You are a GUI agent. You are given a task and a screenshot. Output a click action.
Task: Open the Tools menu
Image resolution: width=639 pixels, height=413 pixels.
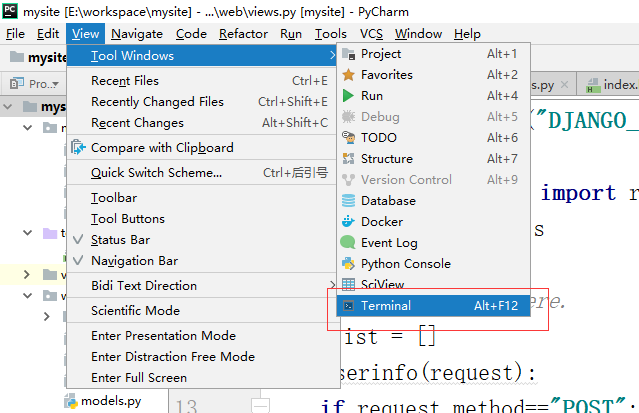(331, 34)
